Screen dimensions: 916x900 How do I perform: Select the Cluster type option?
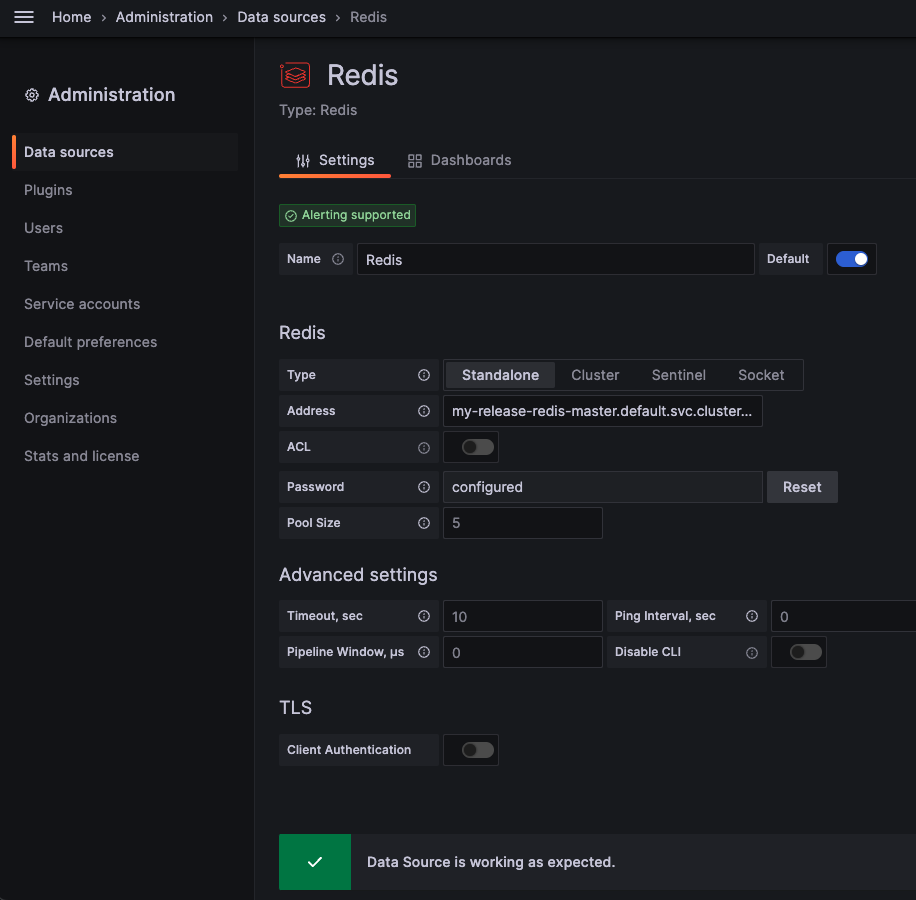point(595,375)
